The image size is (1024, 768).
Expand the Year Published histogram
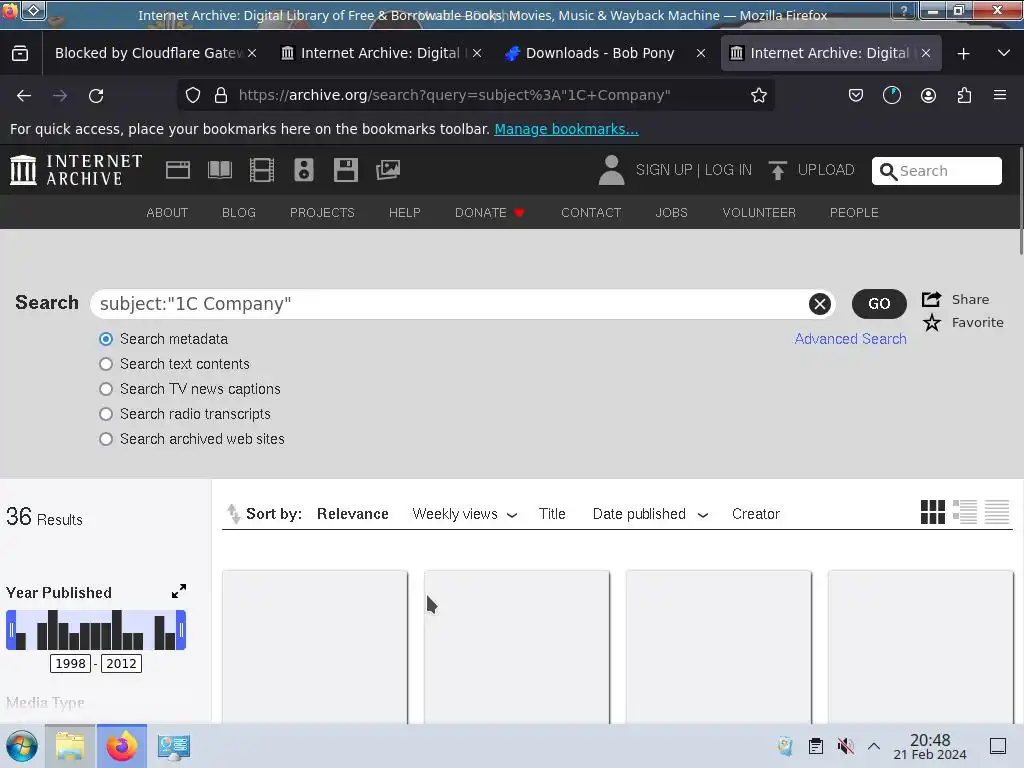[x=178, y=591]
